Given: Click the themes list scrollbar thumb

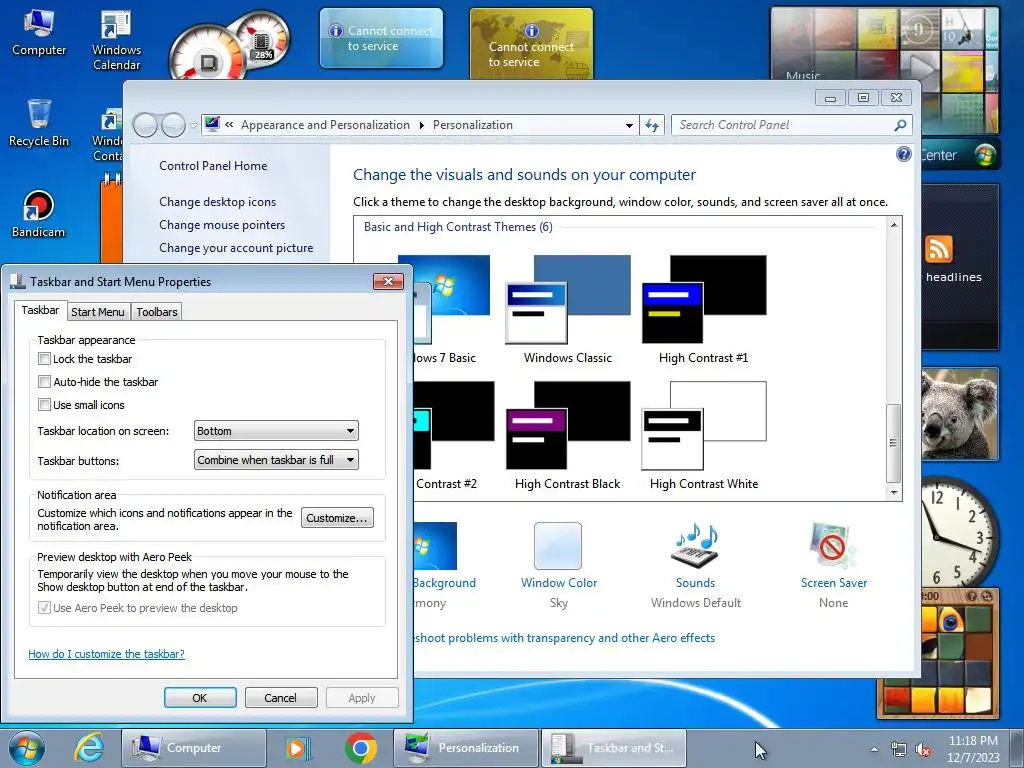Looking at the screenshot, I should [x=893, y=443].
